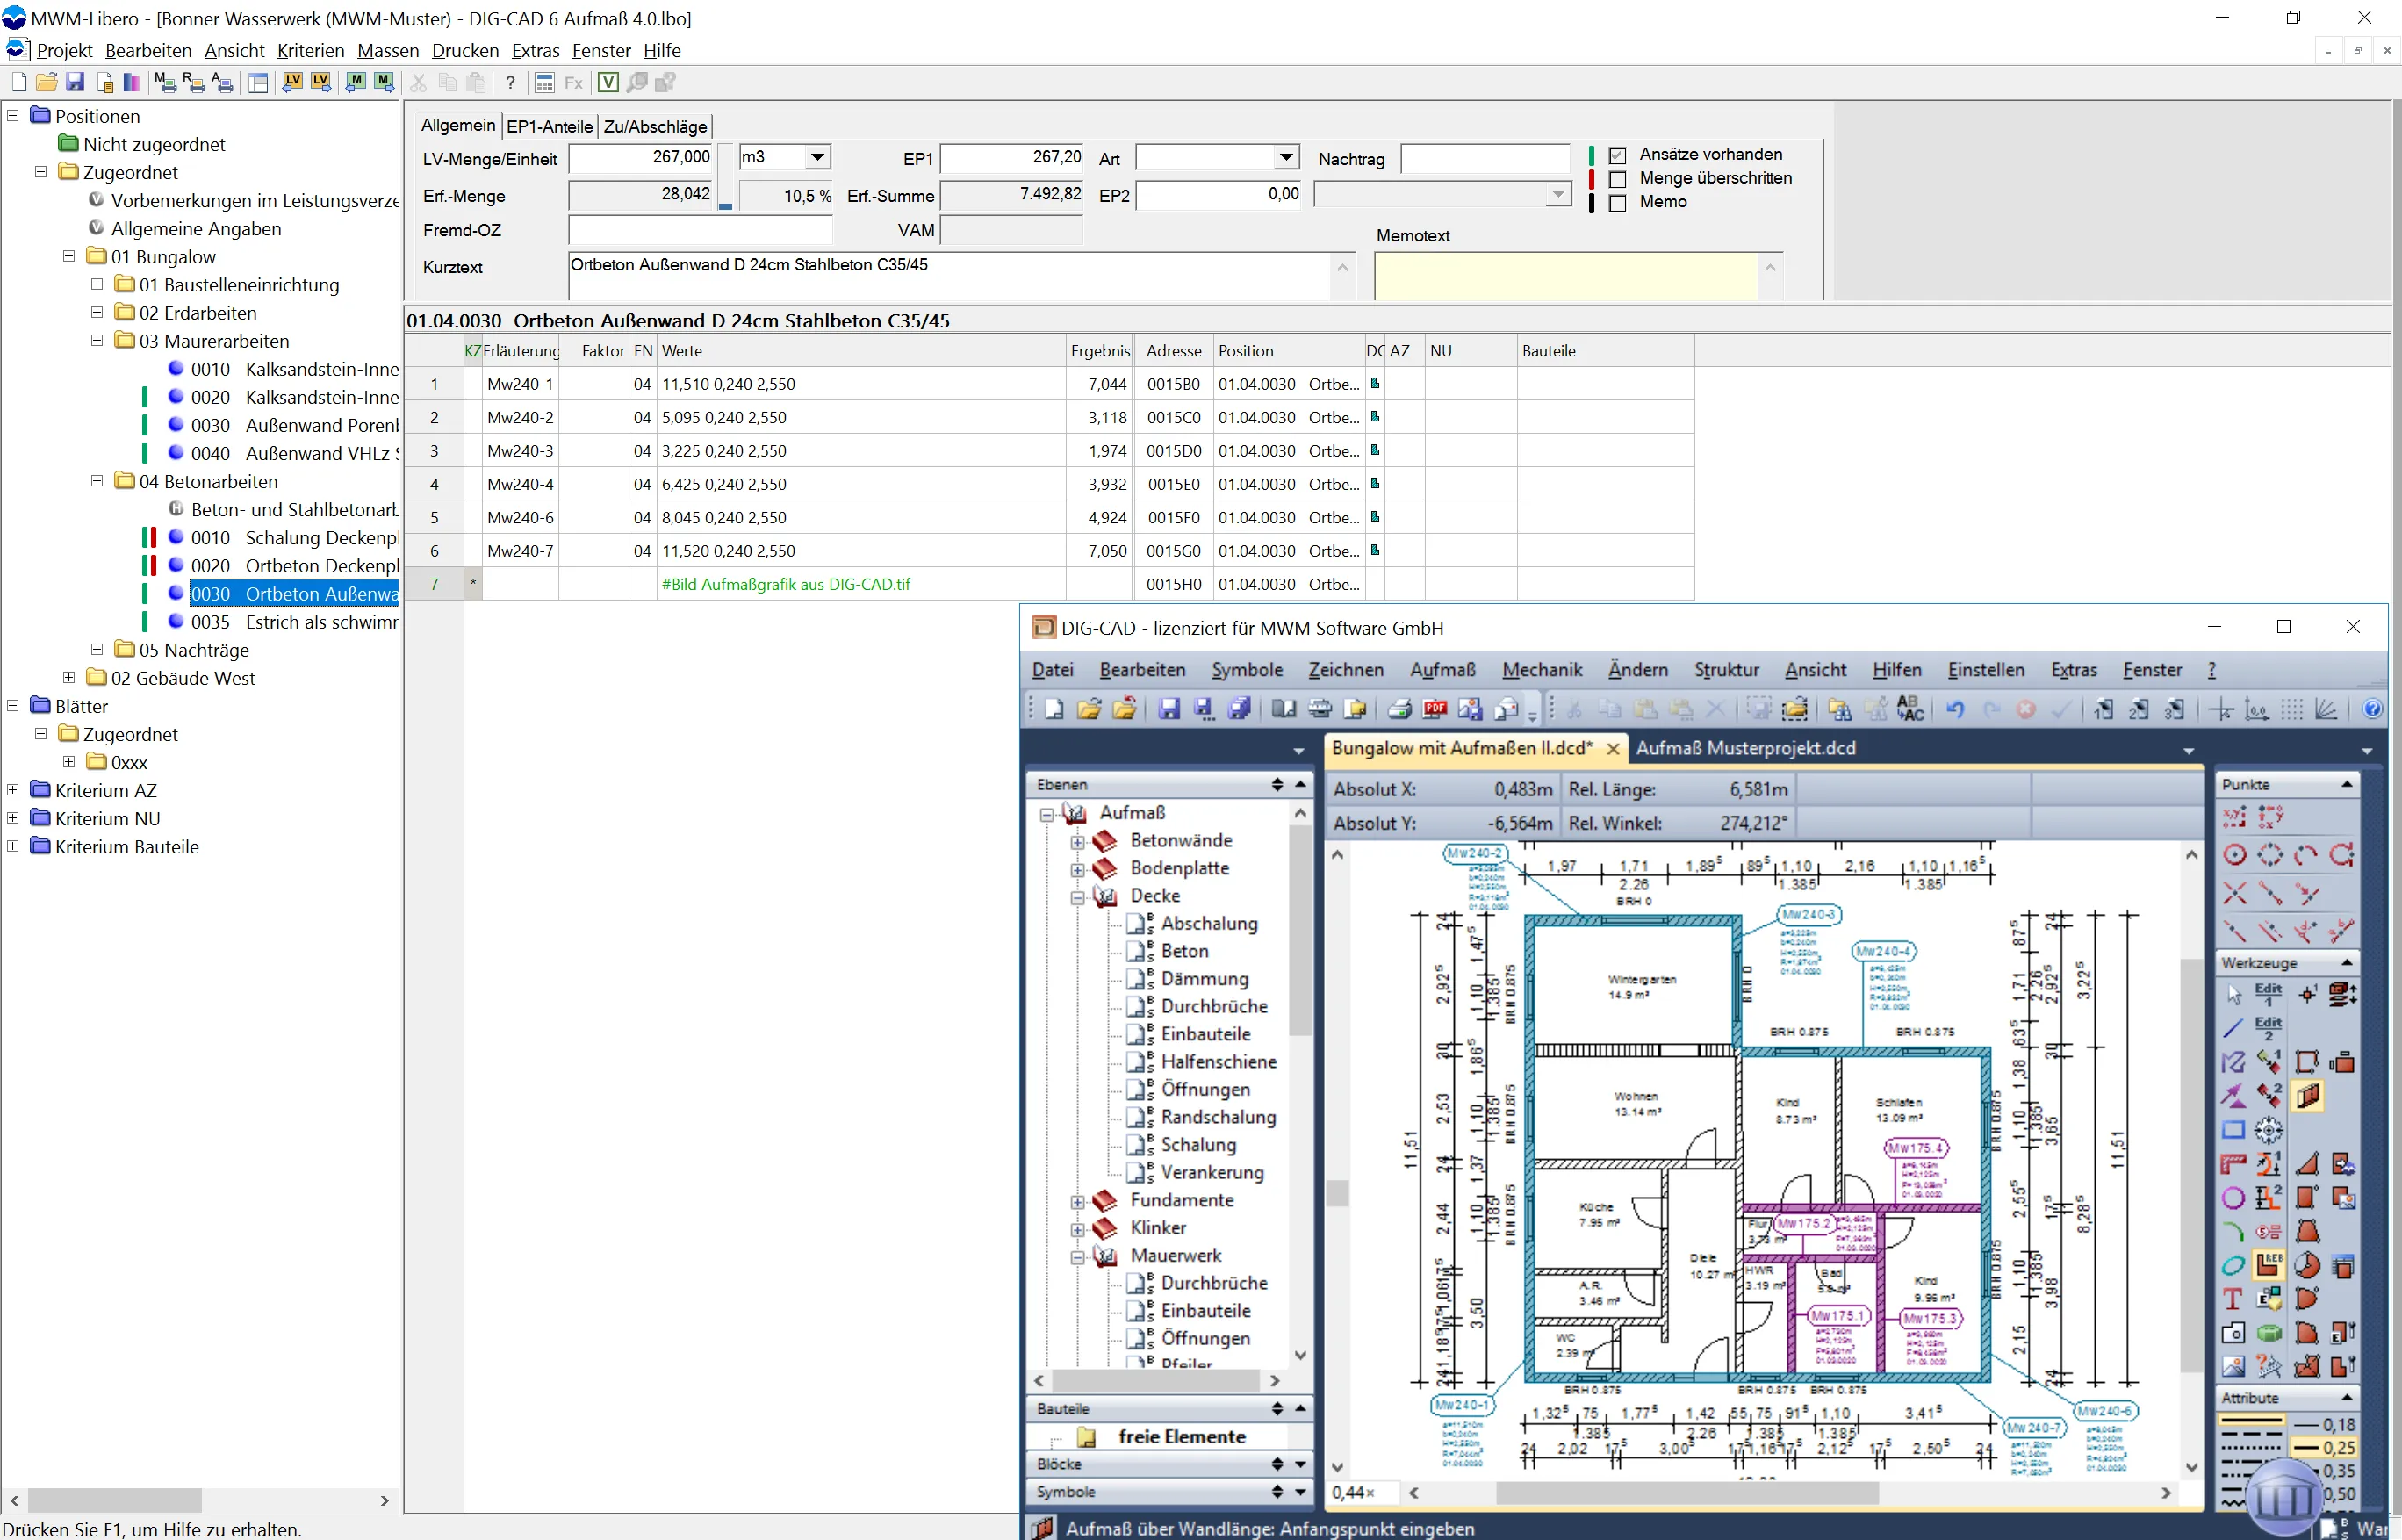Close the Bungalow mit Aufmaßen II.dcd tab
Image resolution: width=2402 pixels, height=1540 pixels.
(1612, 749)
